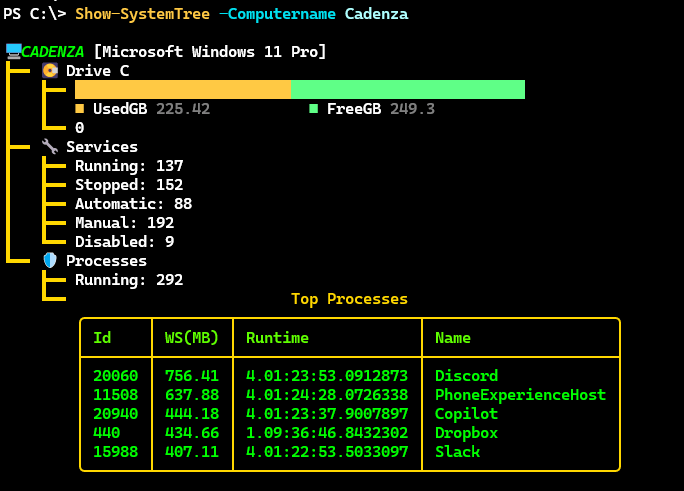Click the FreeGB label
This screenshot has width=684, height=491.
click(x=354, y=109)
